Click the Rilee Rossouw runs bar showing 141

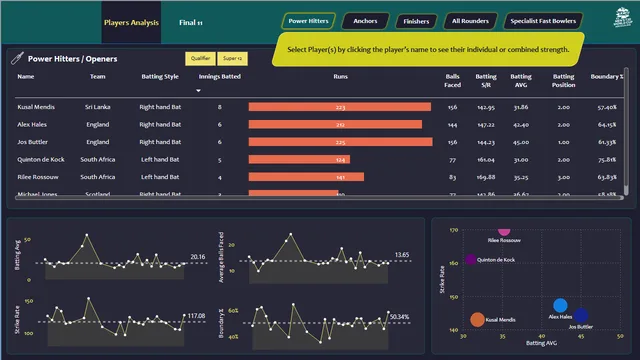pyautogui.click(x=306, y=177)
